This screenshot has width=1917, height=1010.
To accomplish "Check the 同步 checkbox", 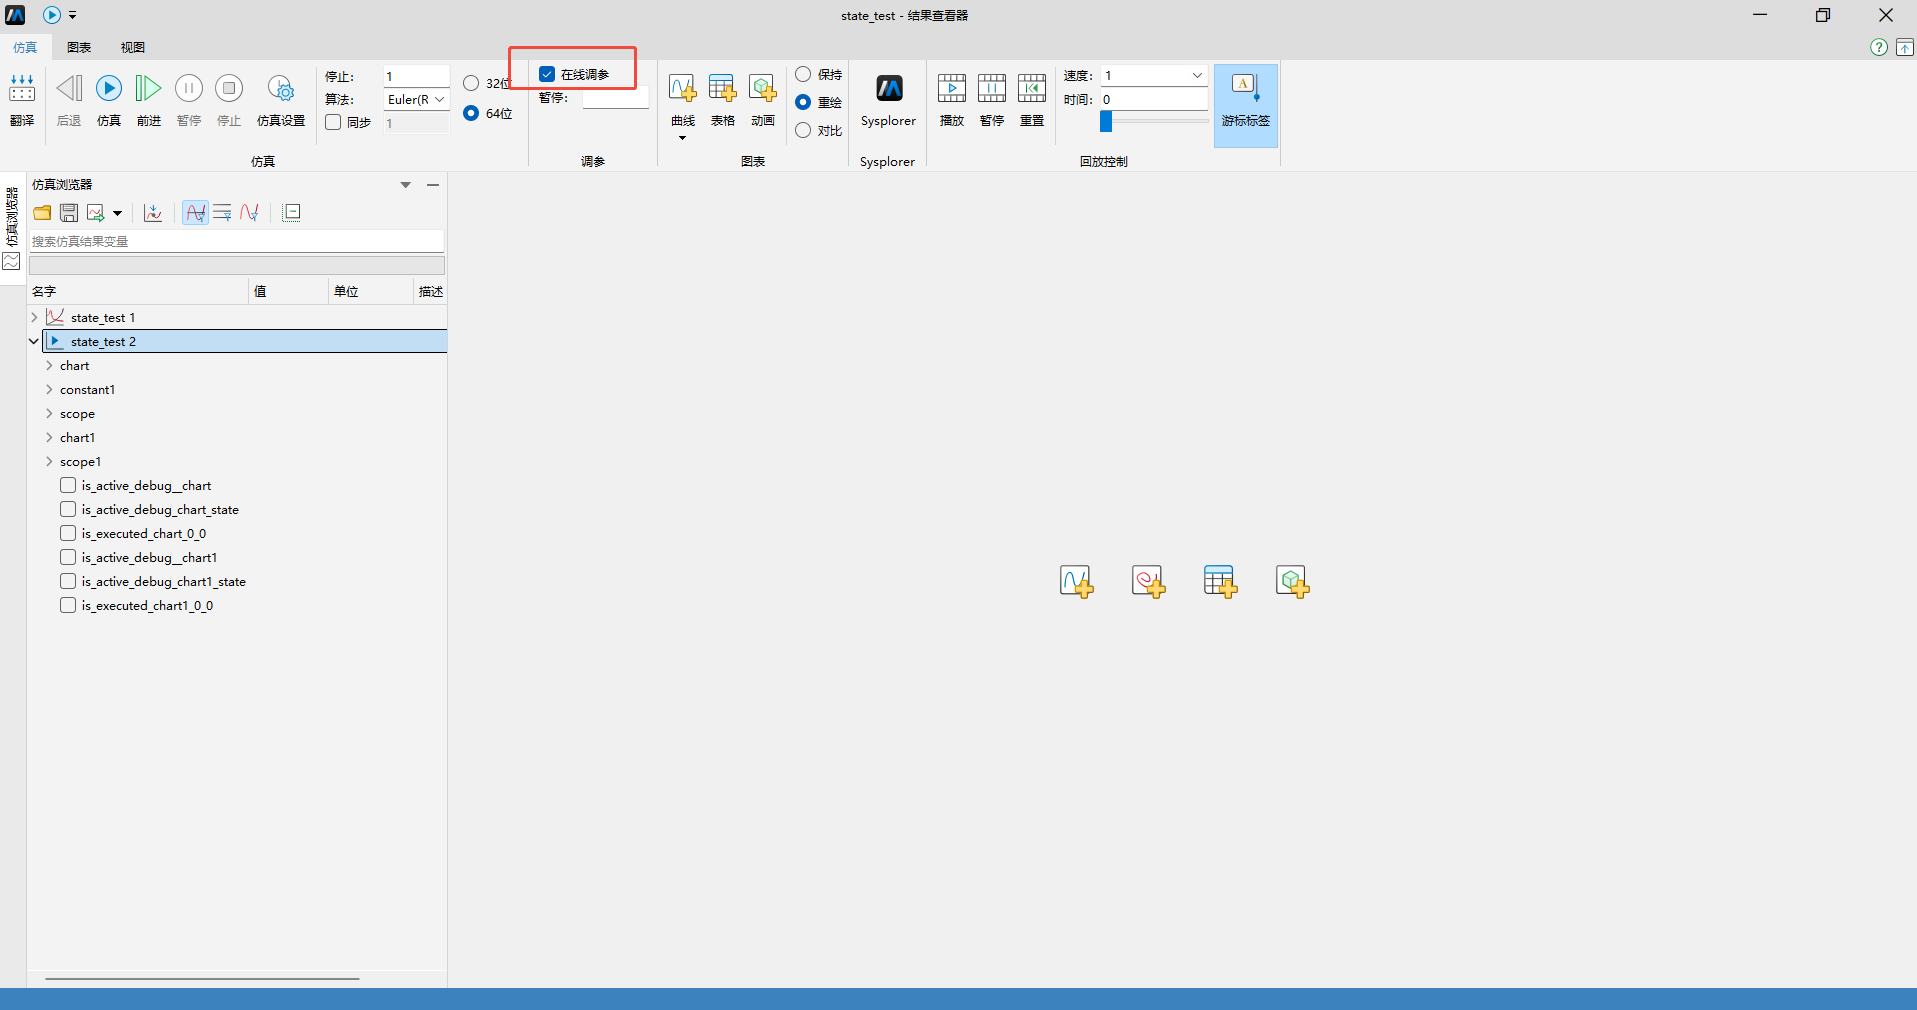I will coord(334,122).
